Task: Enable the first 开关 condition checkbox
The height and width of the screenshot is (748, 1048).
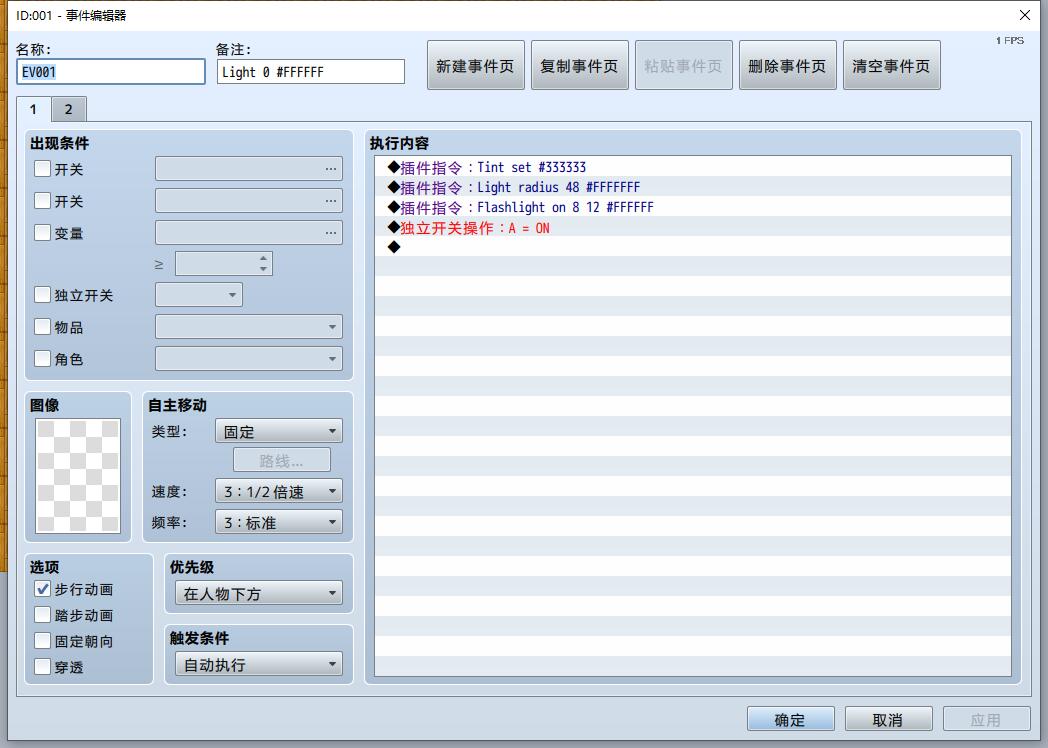Action: point(42,168)
